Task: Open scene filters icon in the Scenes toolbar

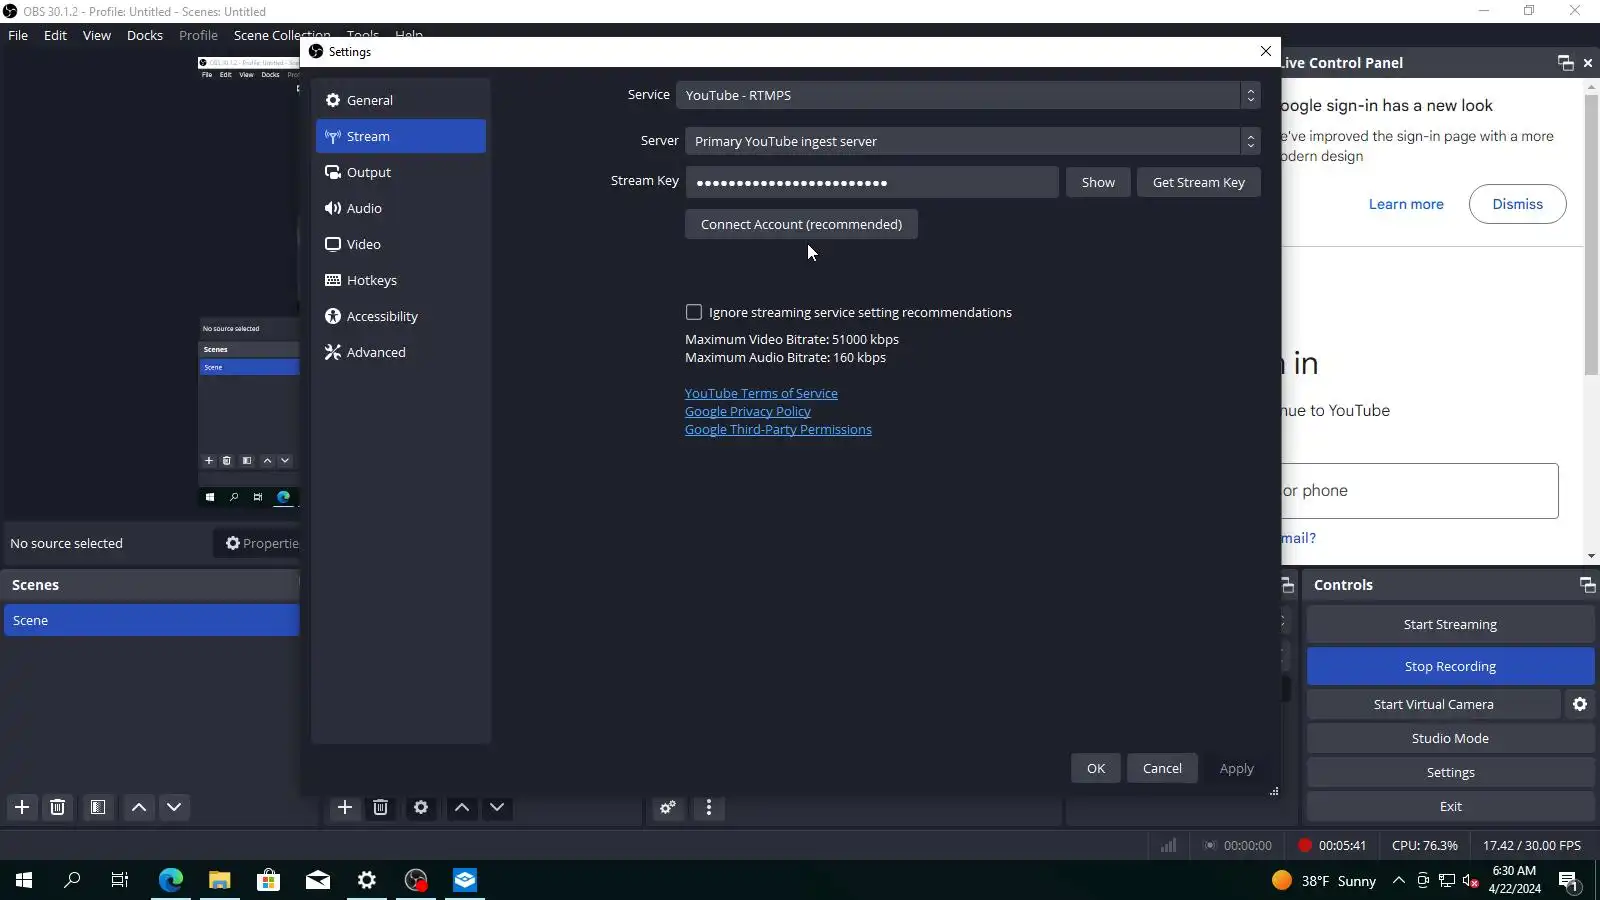Action: (98, 807)
